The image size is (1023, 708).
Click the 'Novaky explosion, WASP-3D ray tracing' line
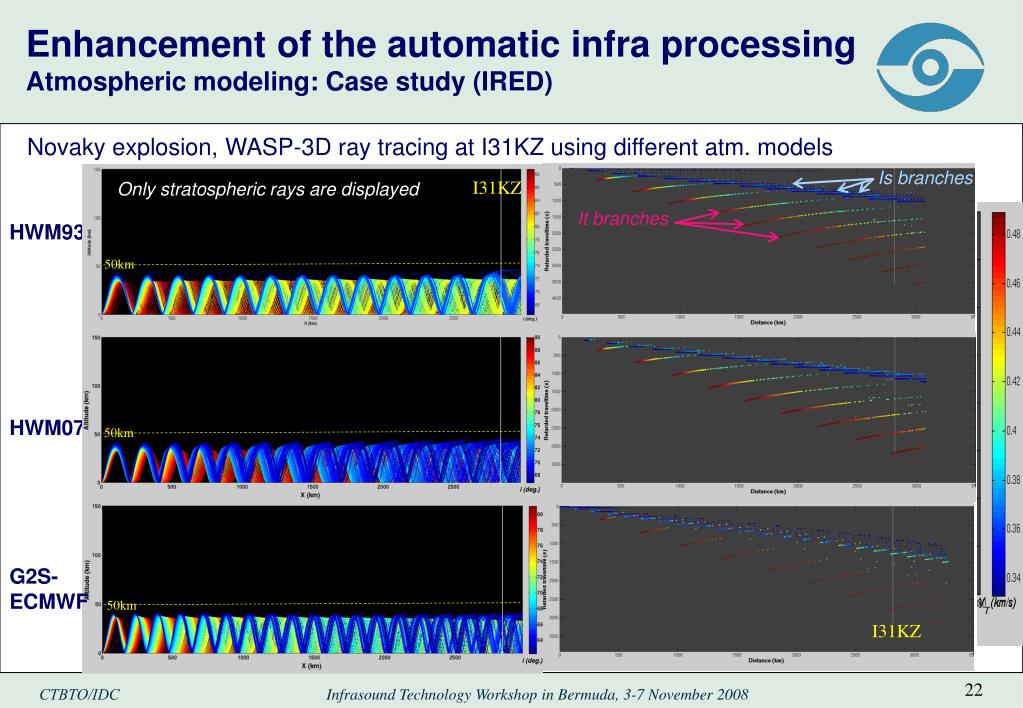[429, 147]
